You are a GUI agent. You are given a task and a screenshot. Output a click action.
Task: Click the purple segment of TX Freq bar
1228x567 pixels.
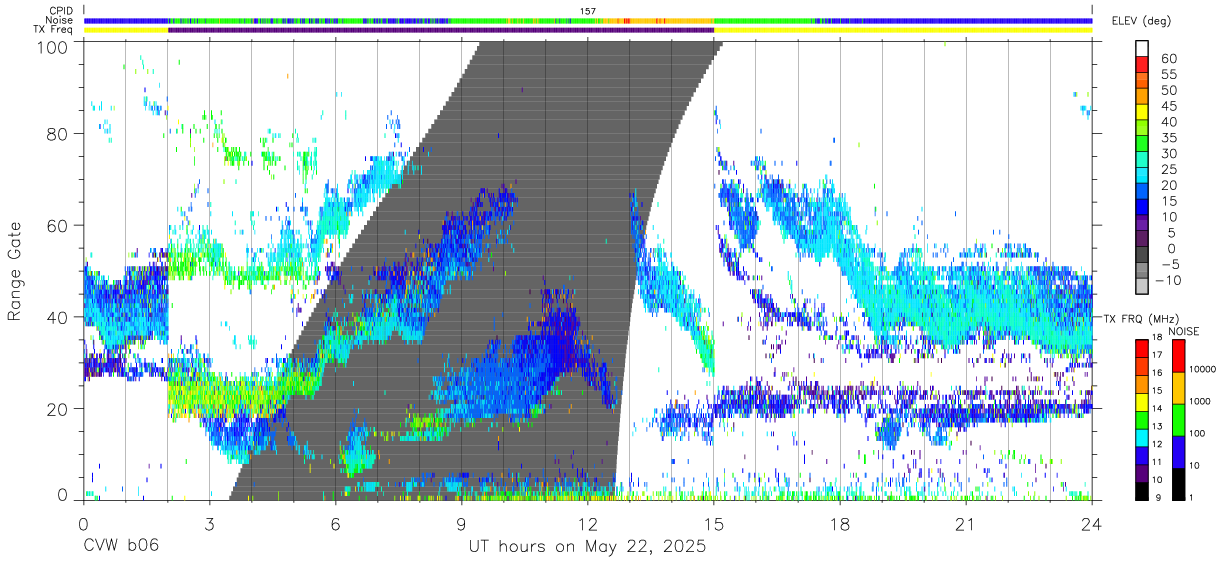(x=441, y=30)
